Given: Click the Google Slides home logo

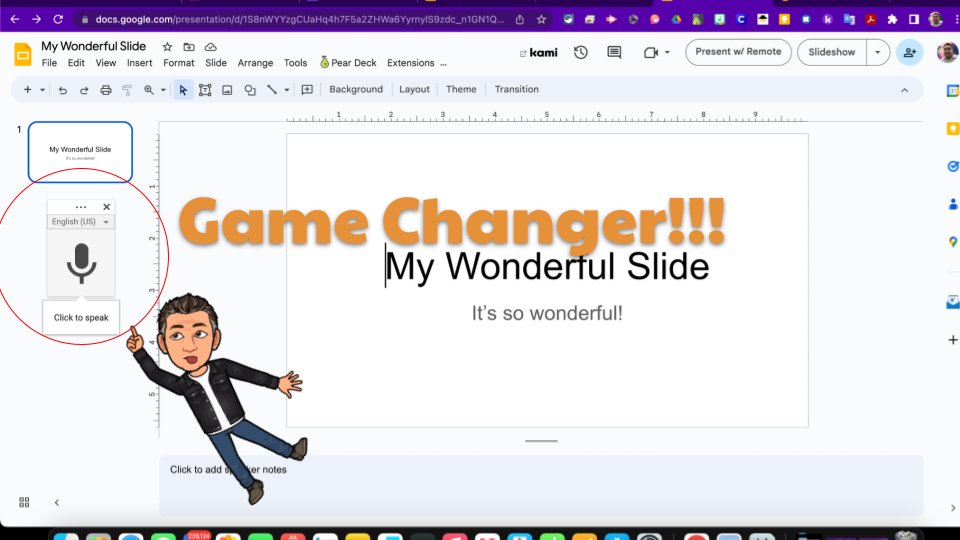Looking at the screenshot, I should (23, 54).
